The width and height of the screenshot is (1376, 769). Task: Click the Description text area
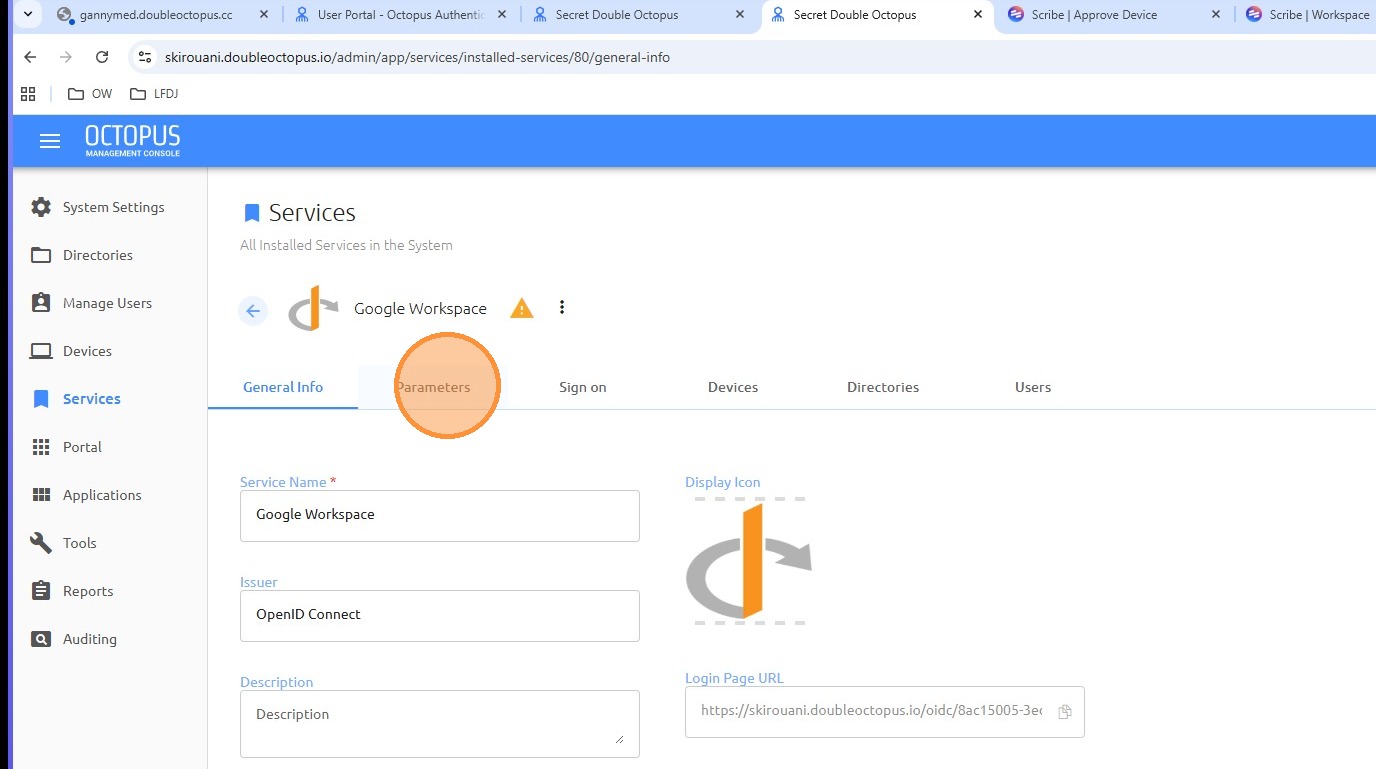pos(440,724)
